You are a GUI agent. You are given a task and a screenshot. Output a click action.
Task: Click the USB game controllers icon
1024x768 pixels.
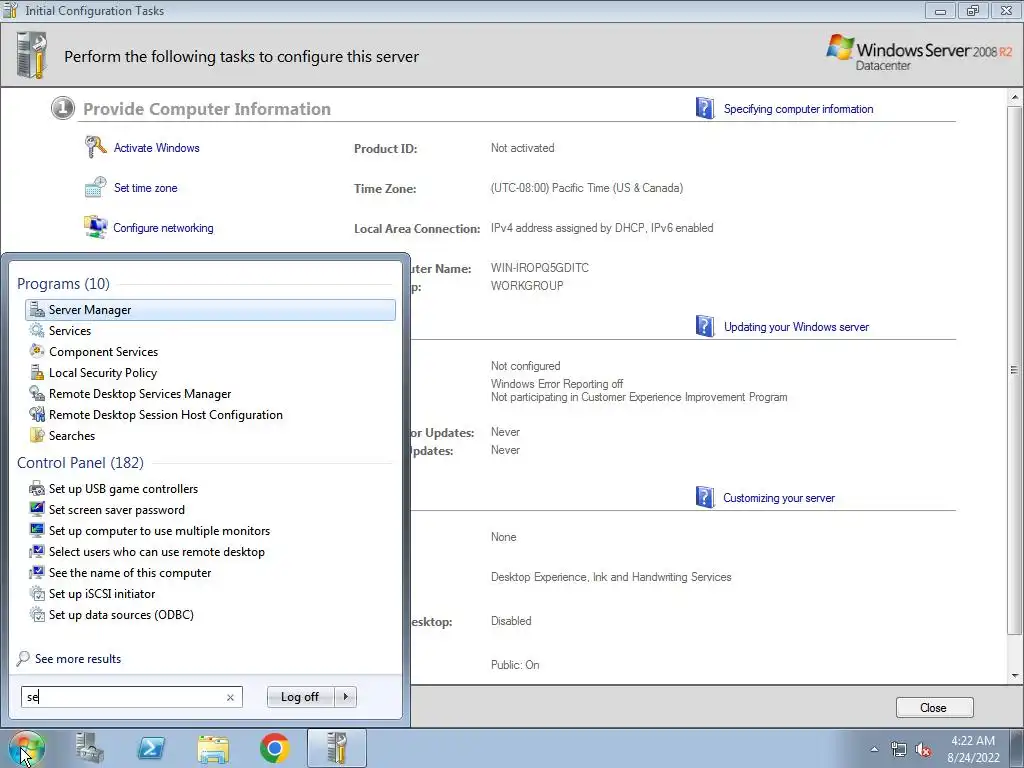click(x=37, y=488)
